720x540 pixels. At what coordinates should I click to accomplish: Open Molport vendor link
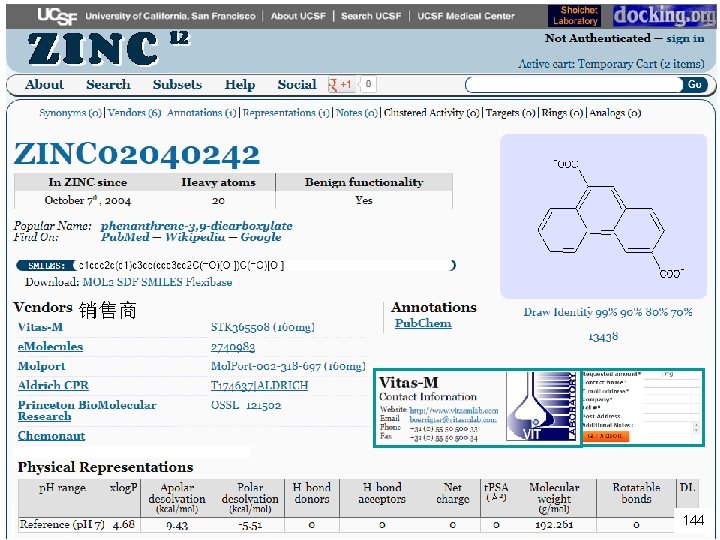coord(41,366)
